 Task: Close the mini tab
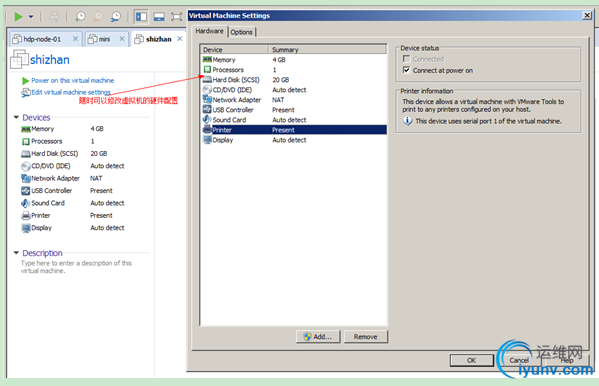pos(122,39)
